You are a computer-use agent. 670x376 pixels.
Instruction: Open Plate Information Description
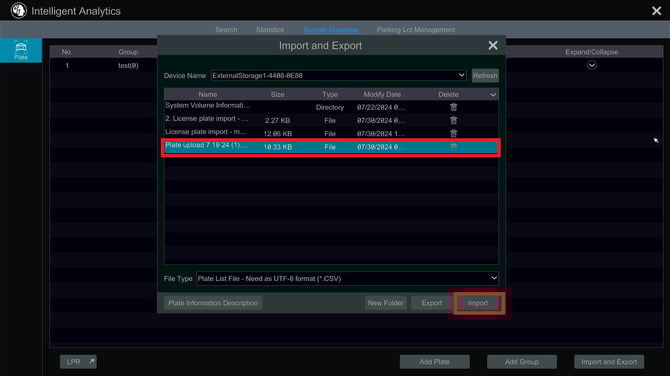coord(213,303)
